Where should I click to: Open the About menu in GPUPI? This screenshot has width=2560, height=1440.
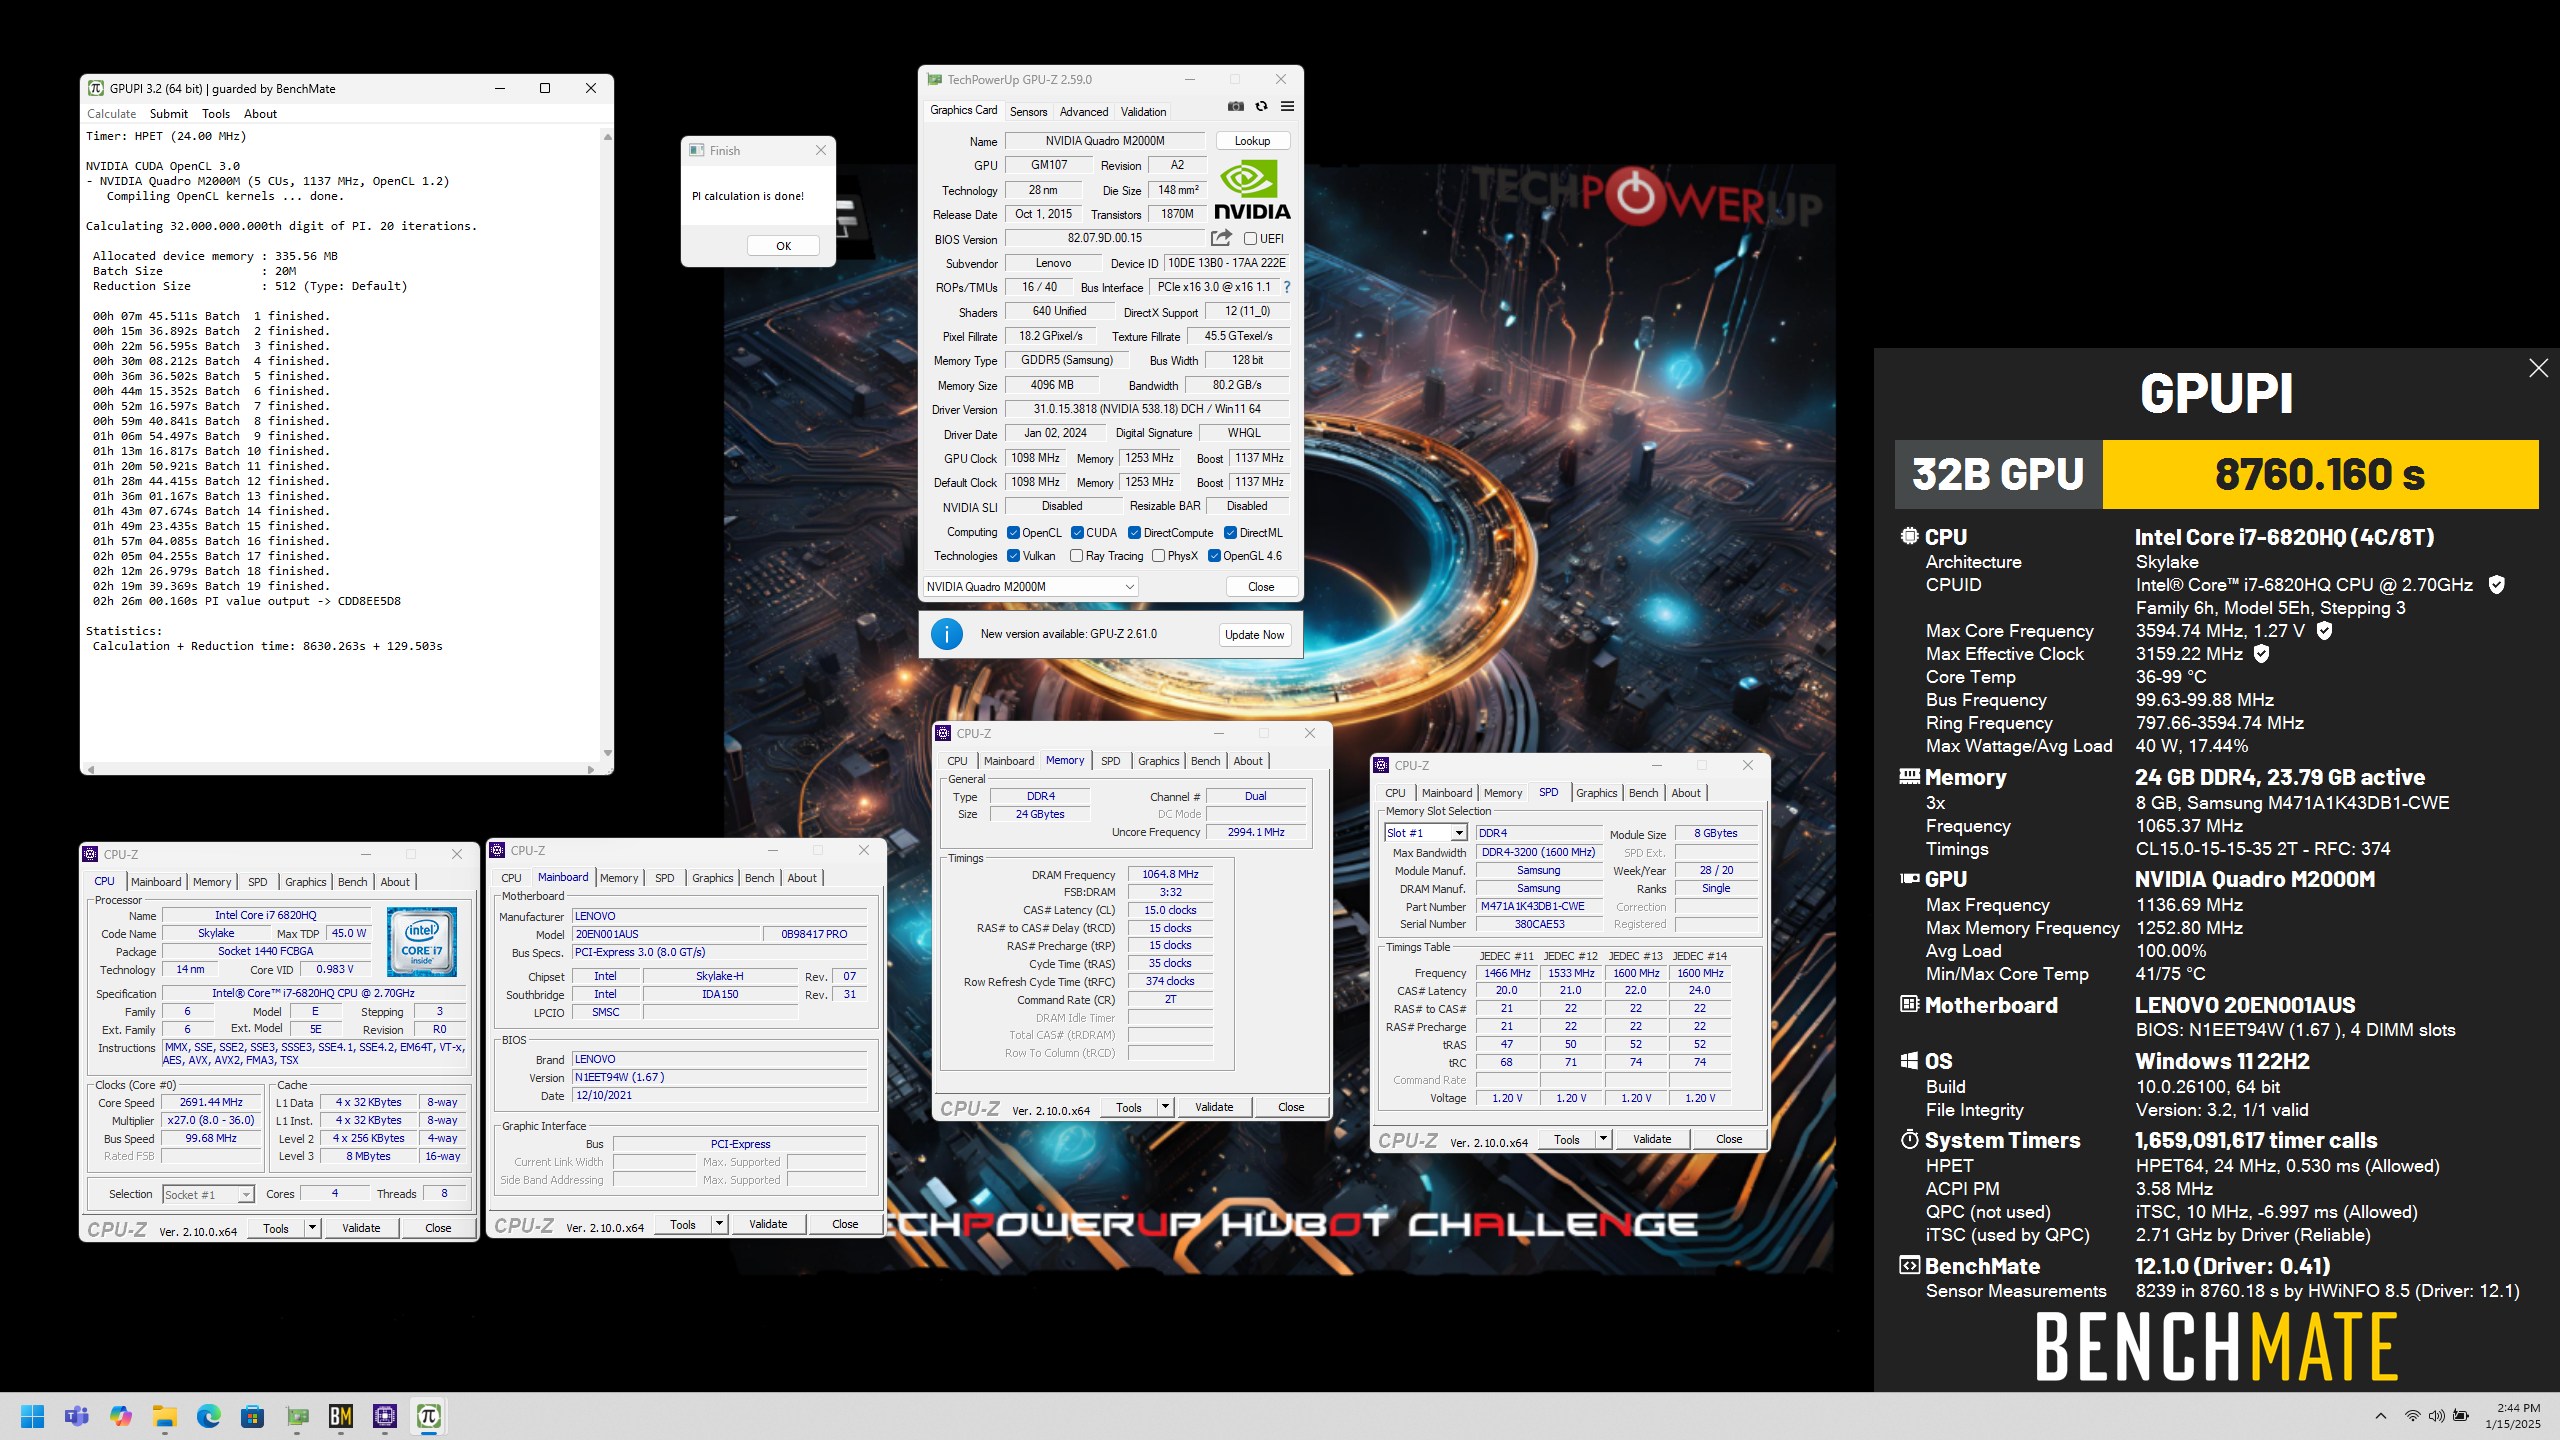tap(260, 114)
